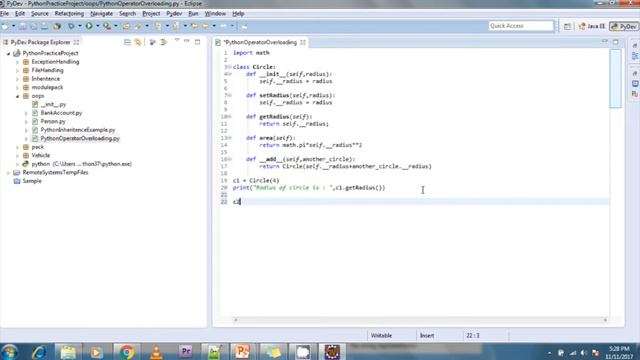Open dropdown arrow next to Debug button
This screenshot has height=360, width=640.
tap(80, 26)
